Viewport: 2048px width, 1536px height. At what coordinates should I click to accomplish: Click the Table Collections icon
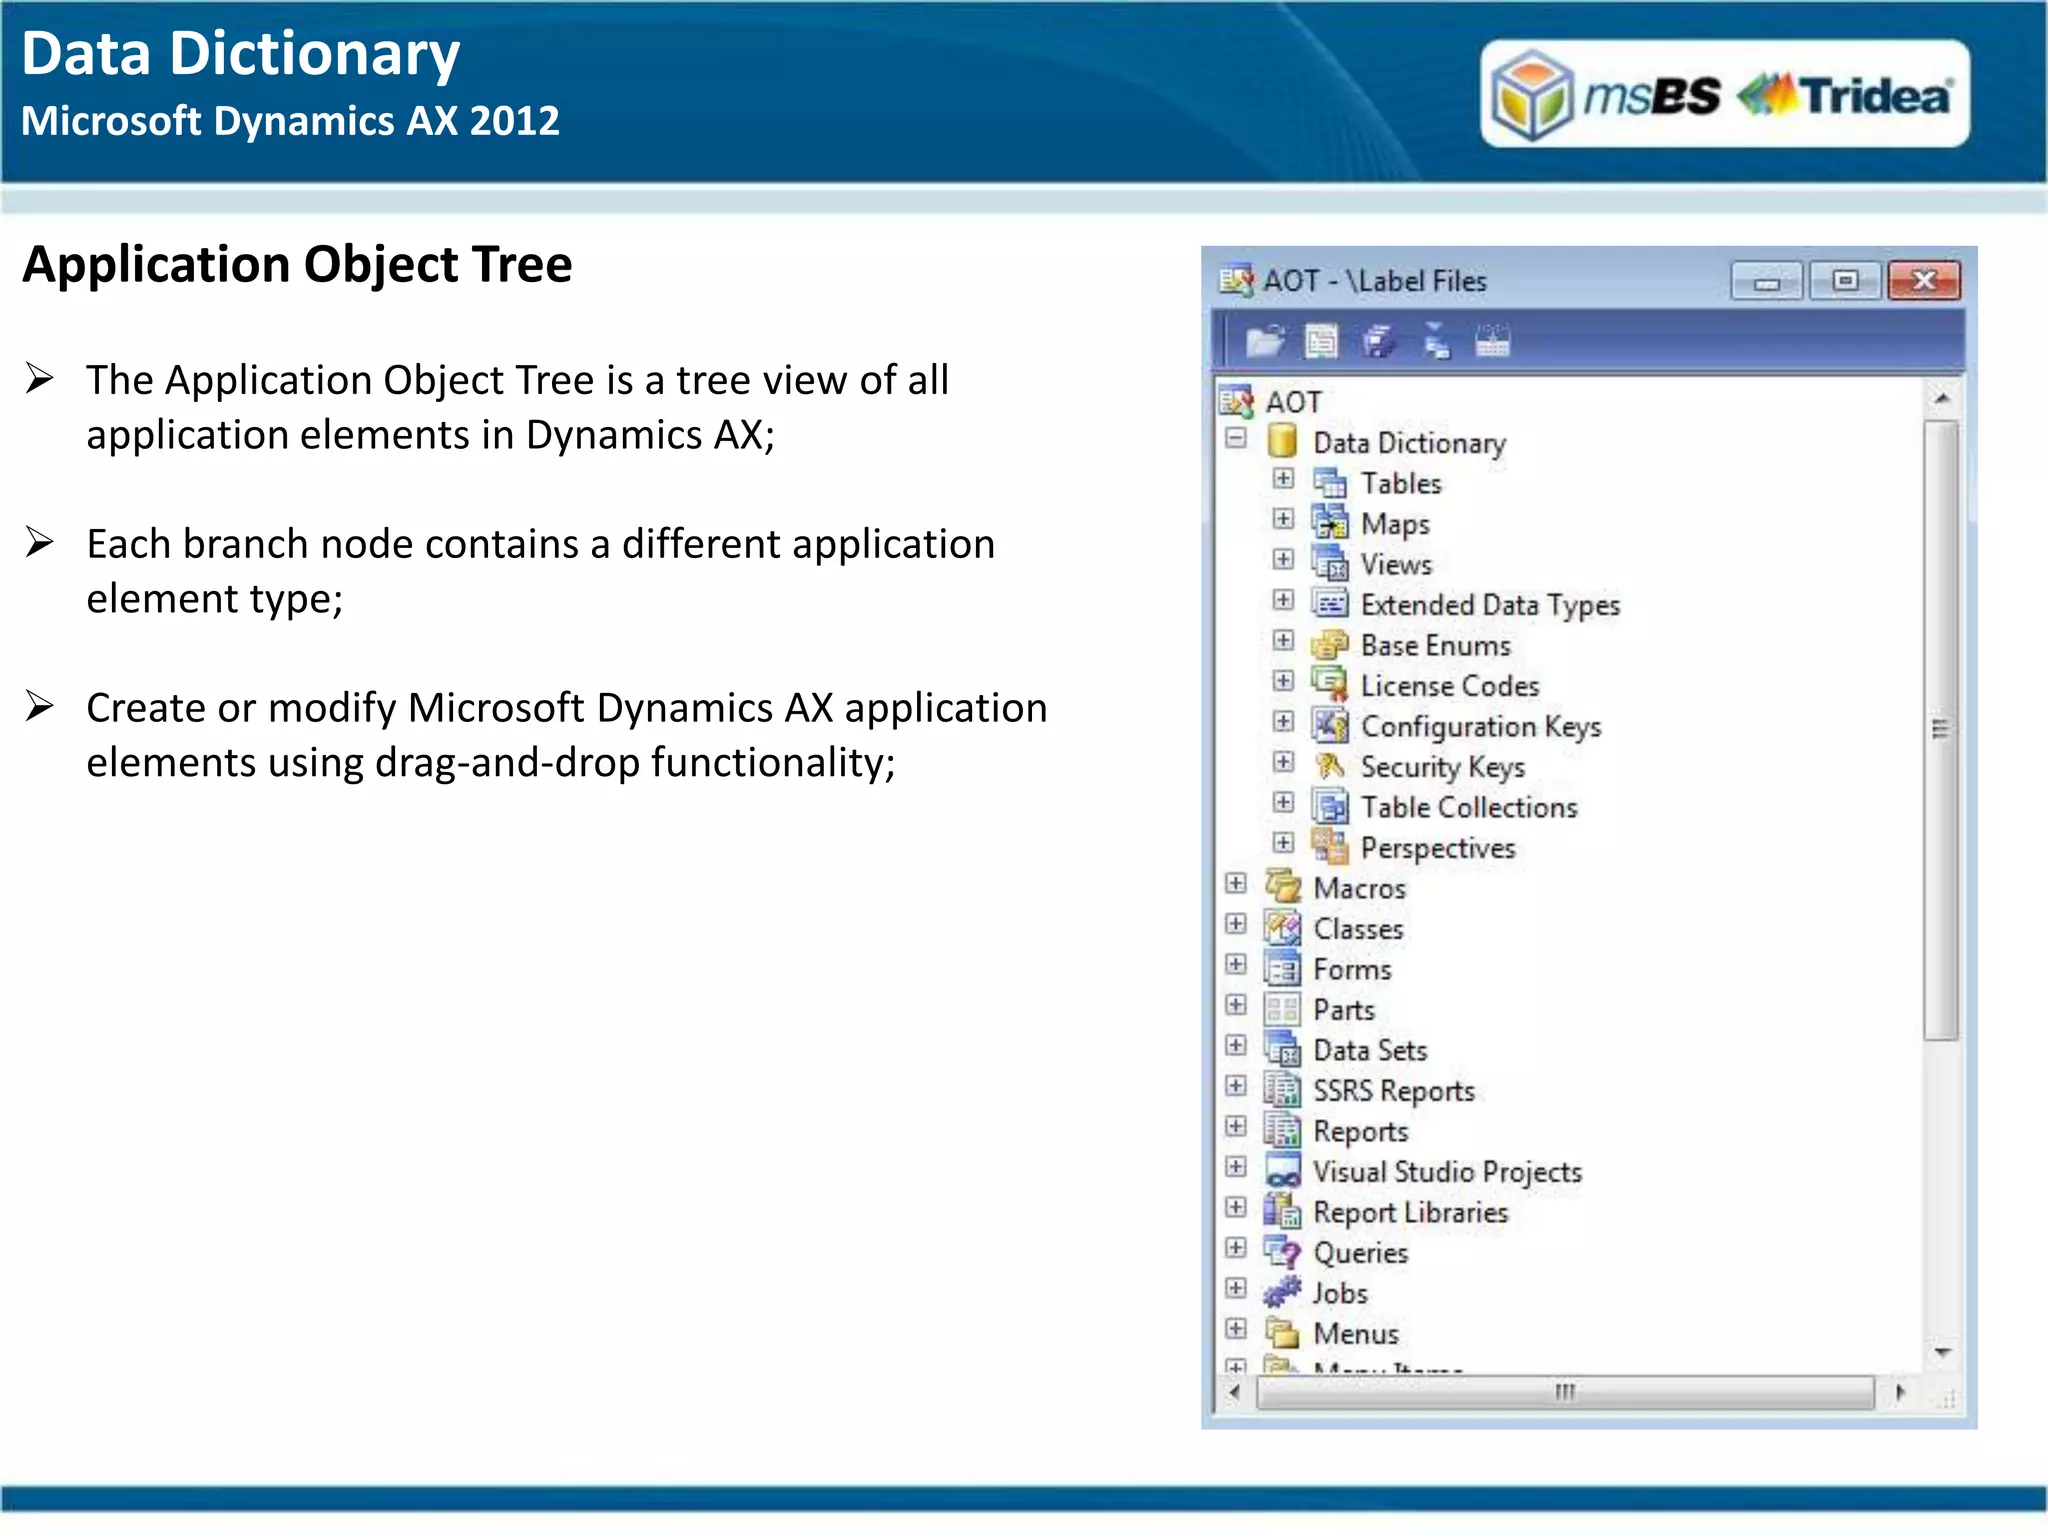click(1330, 807)
